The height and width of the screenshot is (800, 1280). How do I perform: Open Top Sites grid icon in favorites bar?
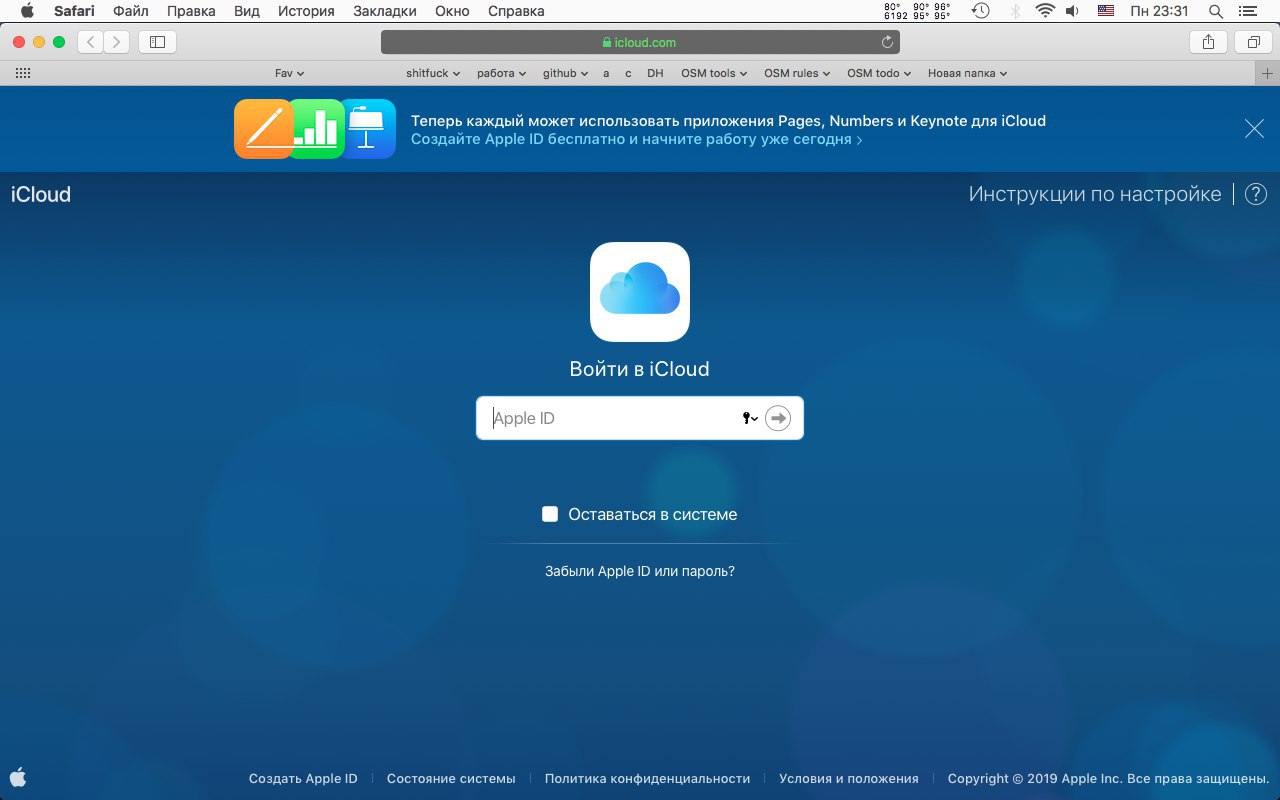[x=24, y=73]
